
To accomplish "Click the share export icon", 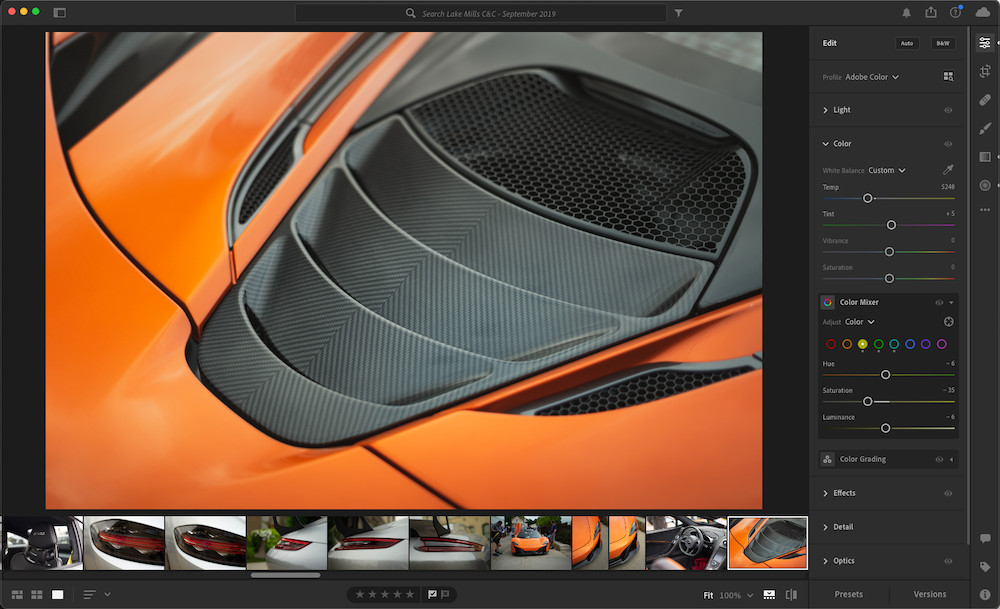I will [931, 12].
